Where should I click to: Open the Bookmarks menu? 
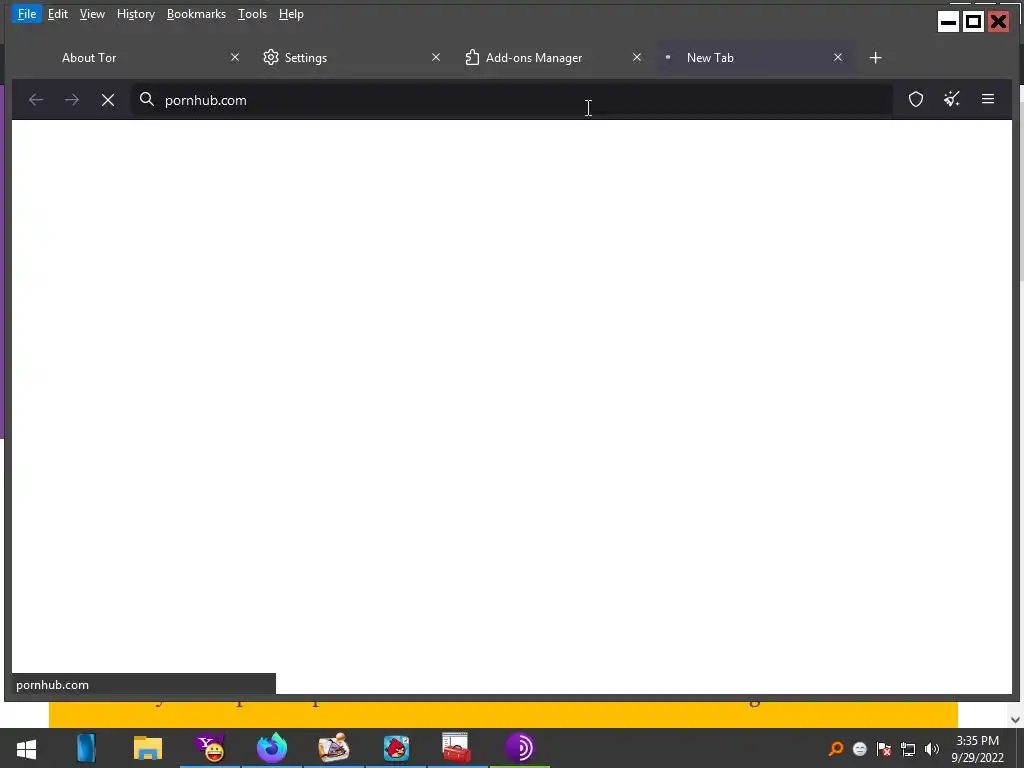pos(196,14)
